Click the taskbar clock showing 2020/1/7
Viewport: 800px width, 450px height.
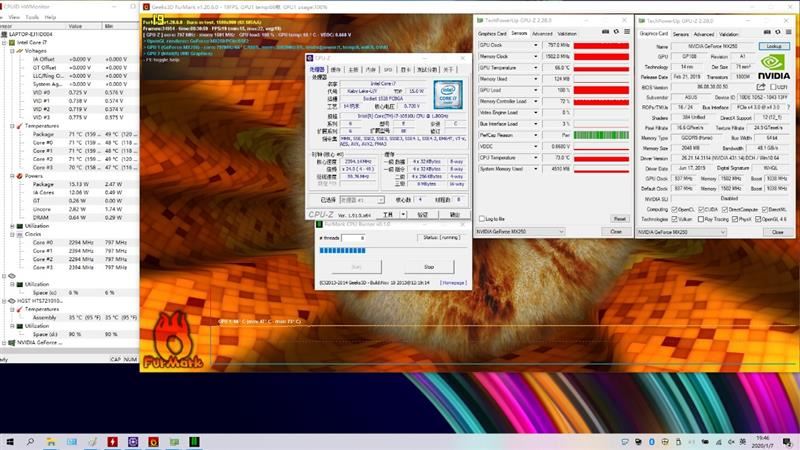coord(763,442)
